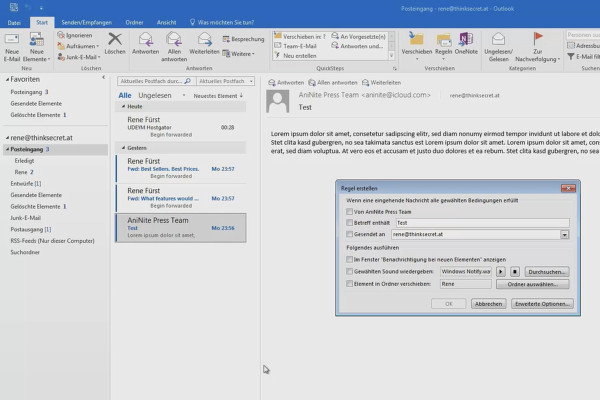Select the Entwürfe [1] folder
The image size is (600, 400).
[x=26, y=184]
